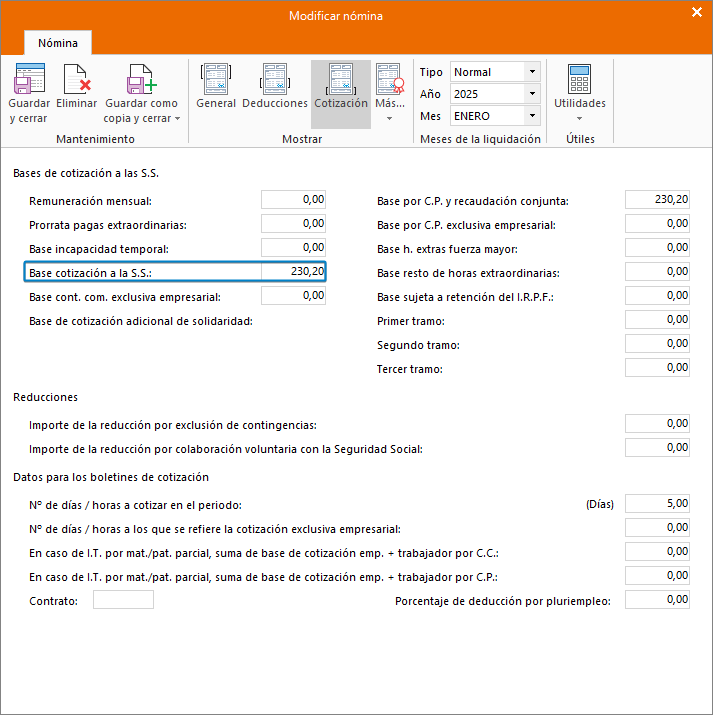The height and width of the screenshot is (715, 713).
Task: Click the Primer tramo value field
Action: coord(657,320)
